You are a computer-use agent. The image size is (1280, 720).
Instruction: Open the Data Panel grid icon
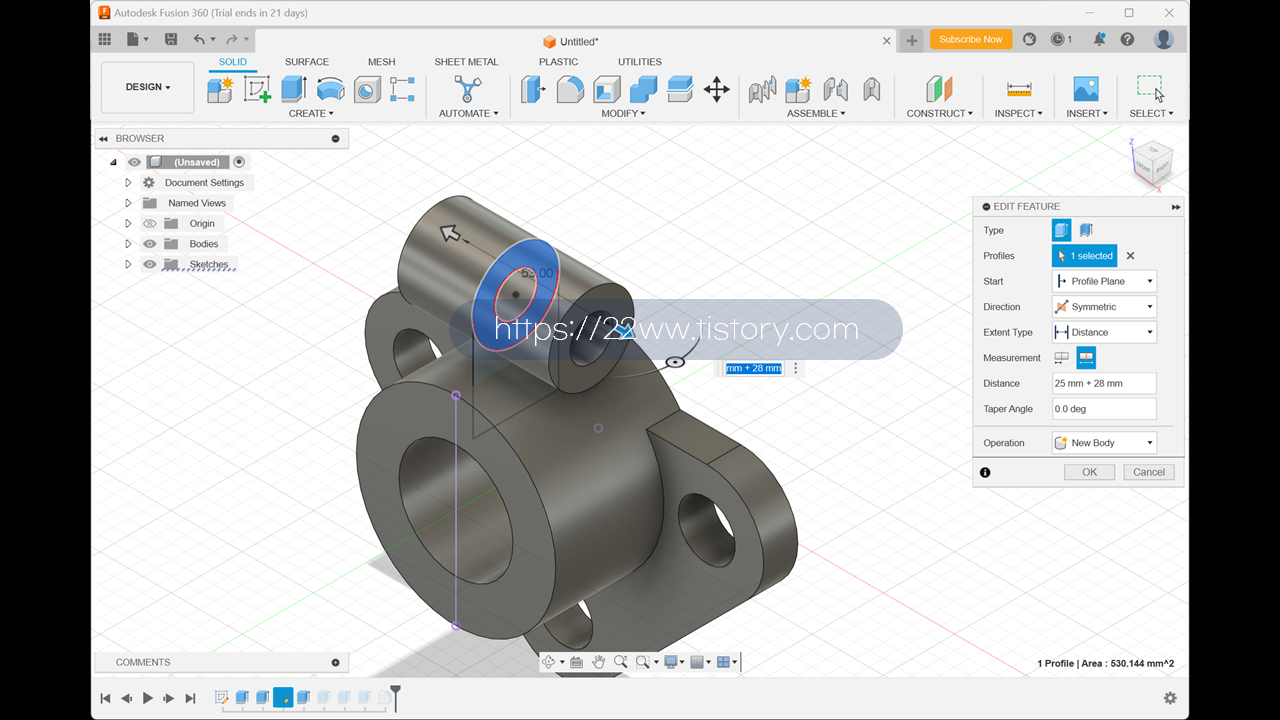[105, 39]
